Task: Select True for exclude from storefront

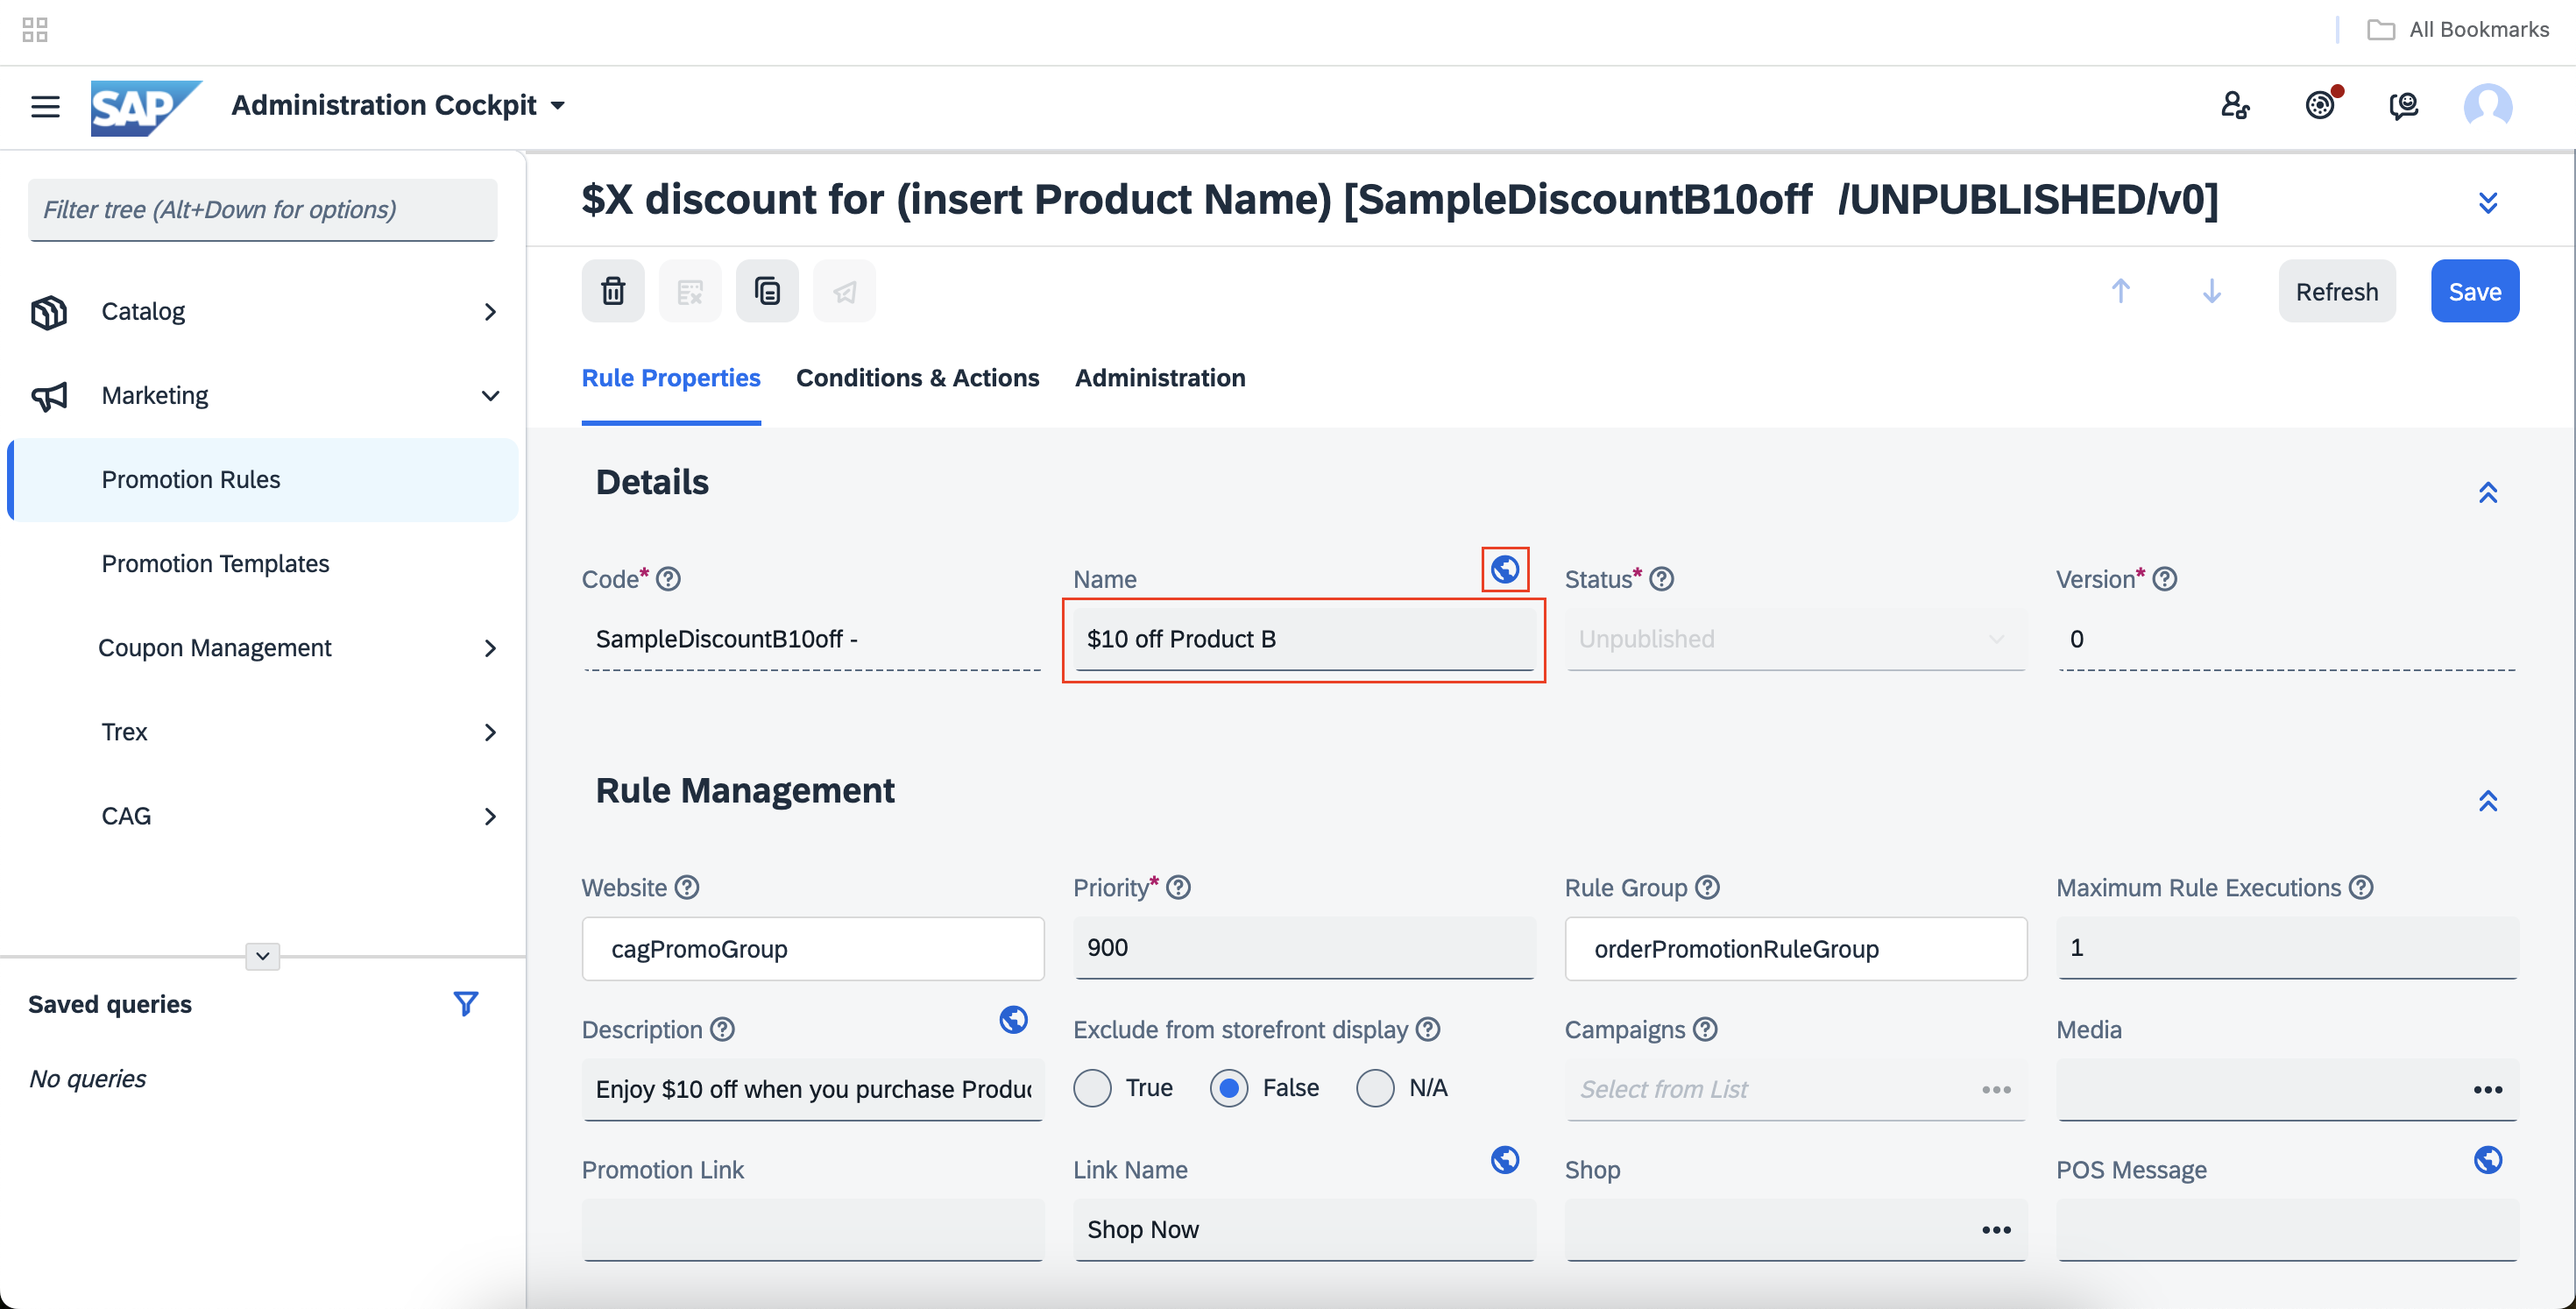Action: (1092, 1088)
